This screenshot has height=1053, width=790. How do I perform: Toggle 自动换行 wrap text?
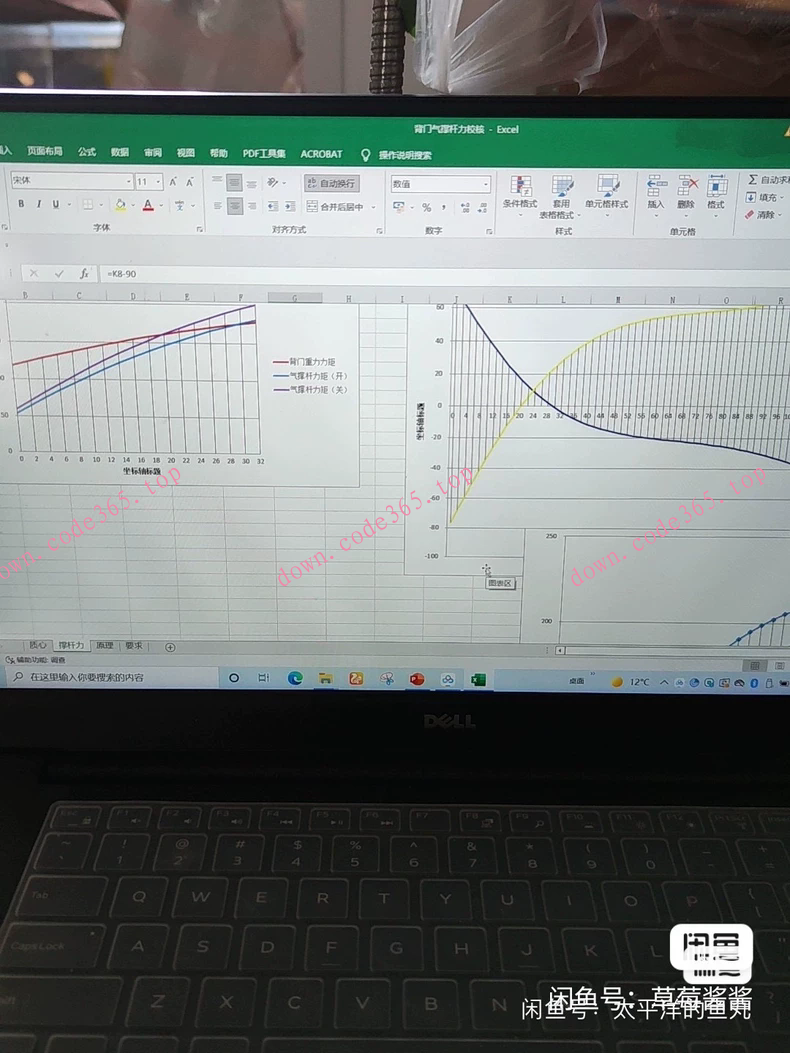331,183
